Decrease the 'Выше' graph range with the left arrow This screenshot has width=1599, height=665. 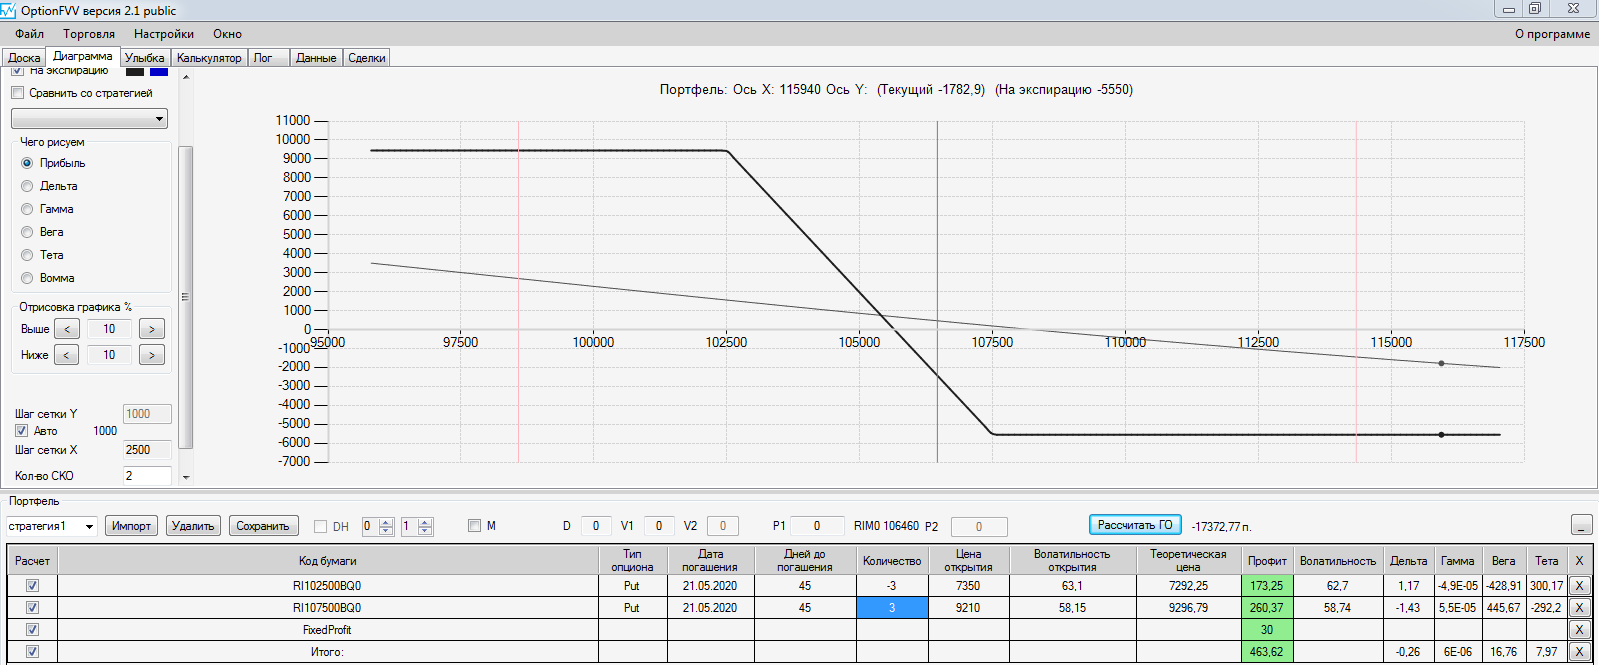coord(67,329)
